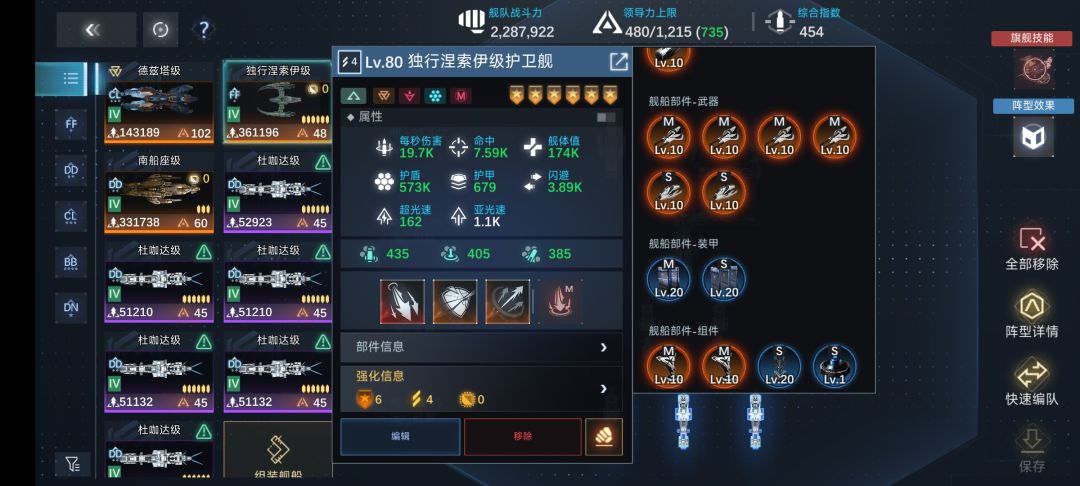This screenshot has width=1080, height=486.
Task: Expand the 部件信息 row
Action: (x=481, y=347)
